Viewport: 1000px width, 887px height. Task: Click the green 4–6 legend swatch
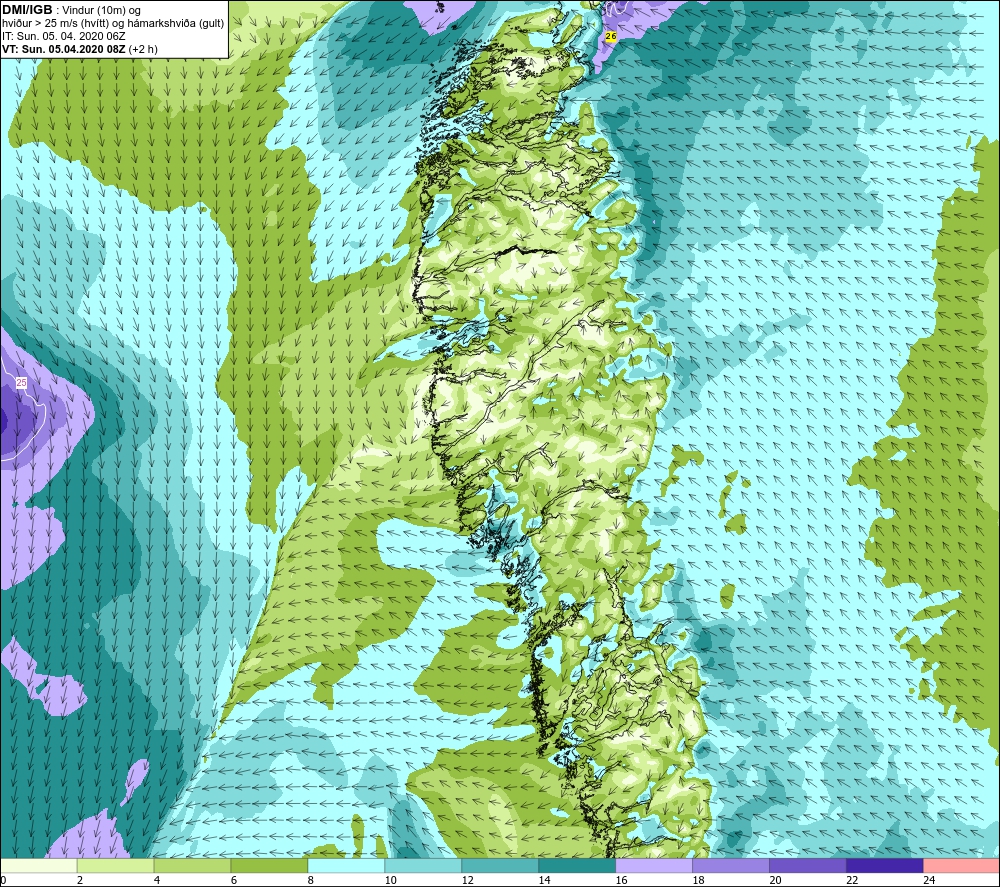[x=192, y=865]
